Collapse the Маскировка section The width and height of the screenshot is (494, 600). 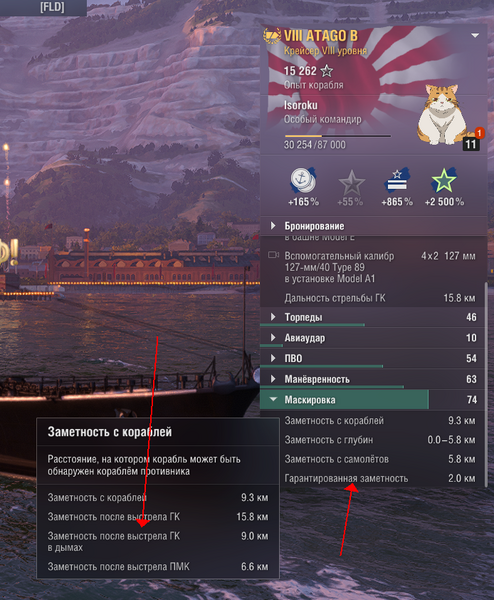tap(374, 400)
